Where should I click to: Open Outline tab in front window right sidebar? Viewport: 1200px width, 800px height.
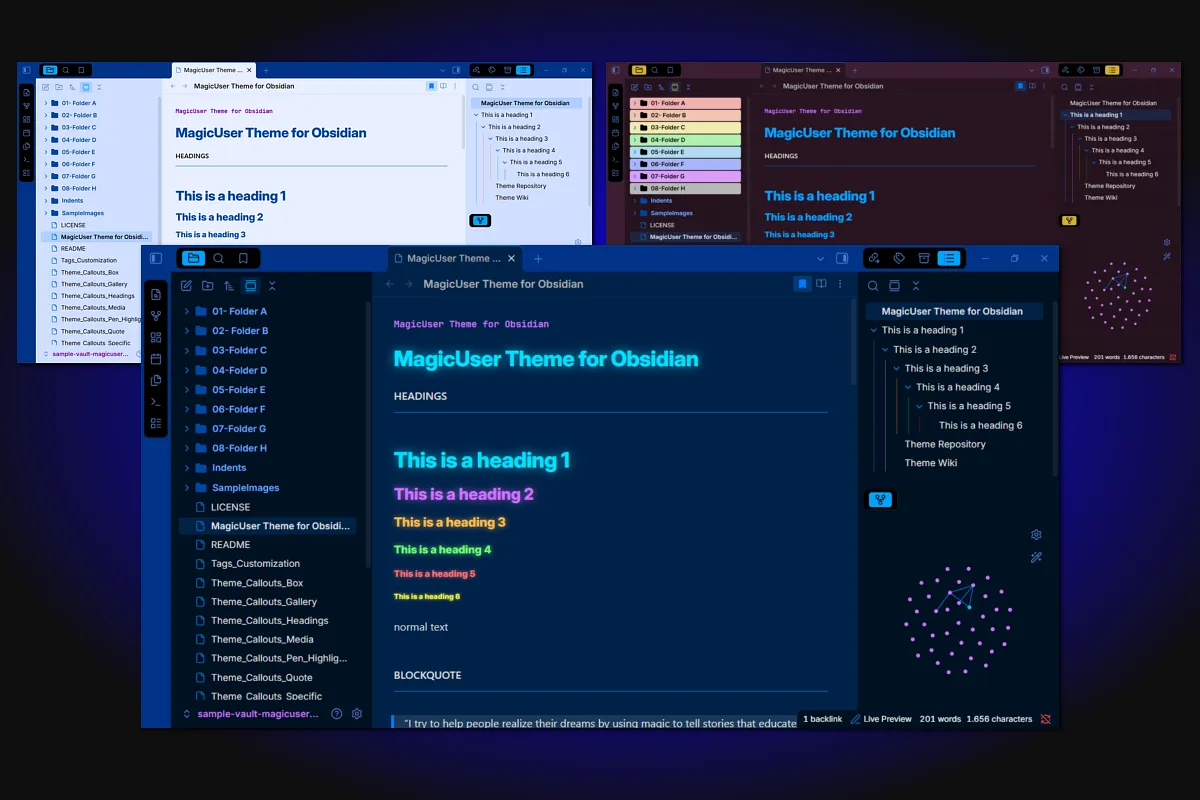tap(949, 258)
